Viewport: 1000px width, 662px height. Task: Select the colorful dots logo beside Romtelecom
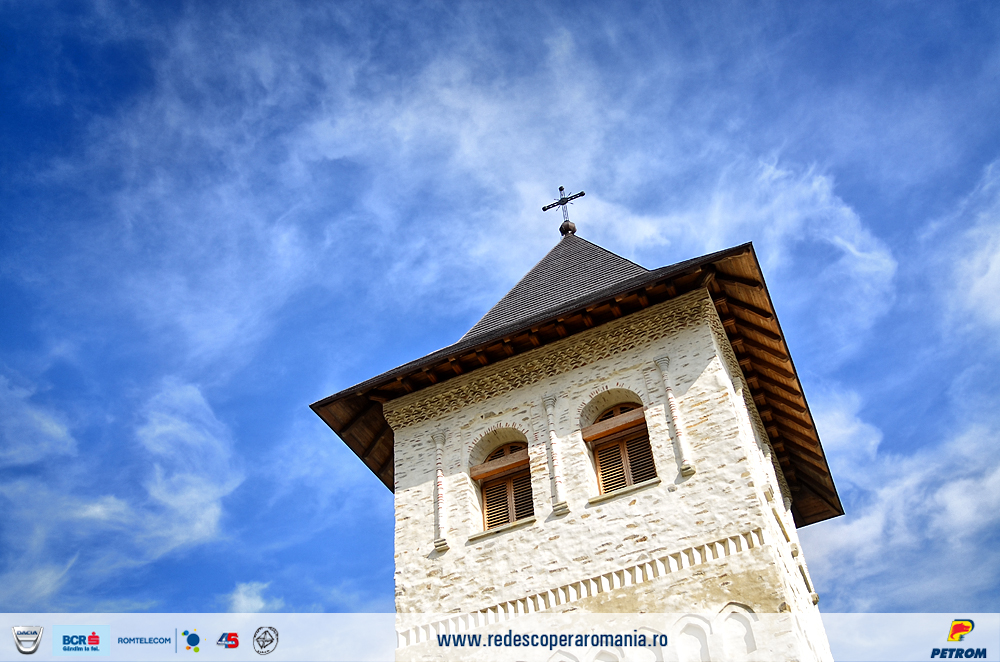pyautogui.click(x=191, y=640)
